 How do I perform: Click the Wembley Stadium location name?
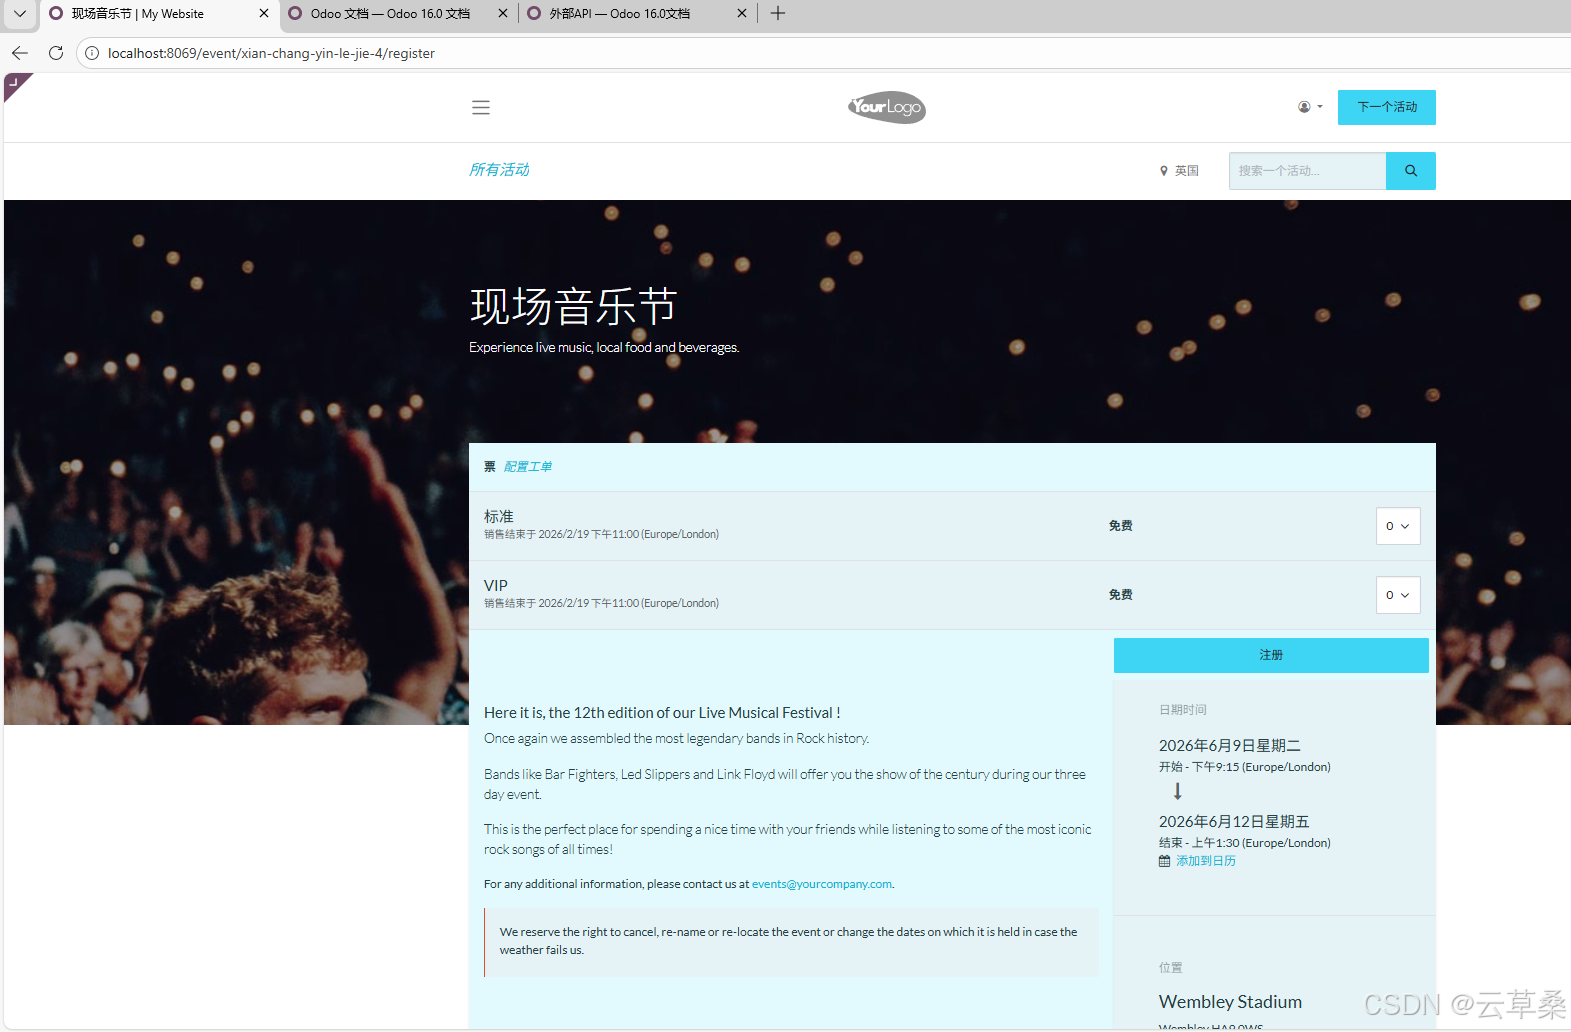(1230, 1002)
